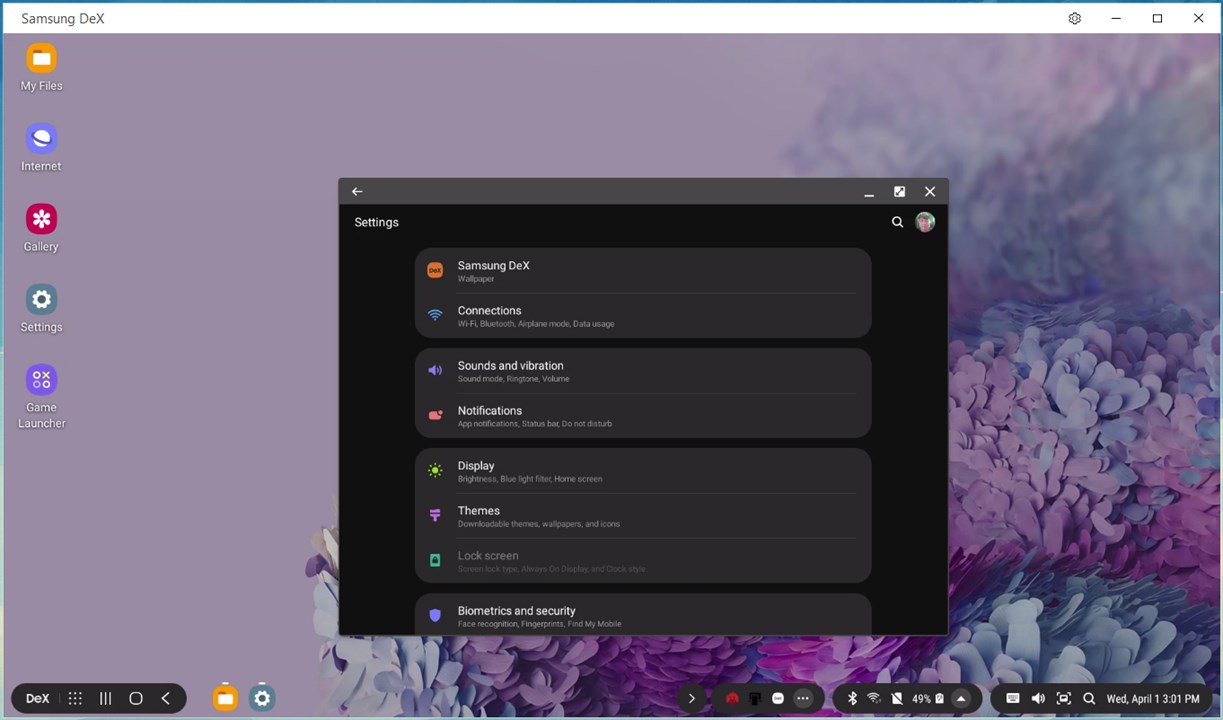
Task: Click the Wi-Fi status icon
Action: [874, 699]
